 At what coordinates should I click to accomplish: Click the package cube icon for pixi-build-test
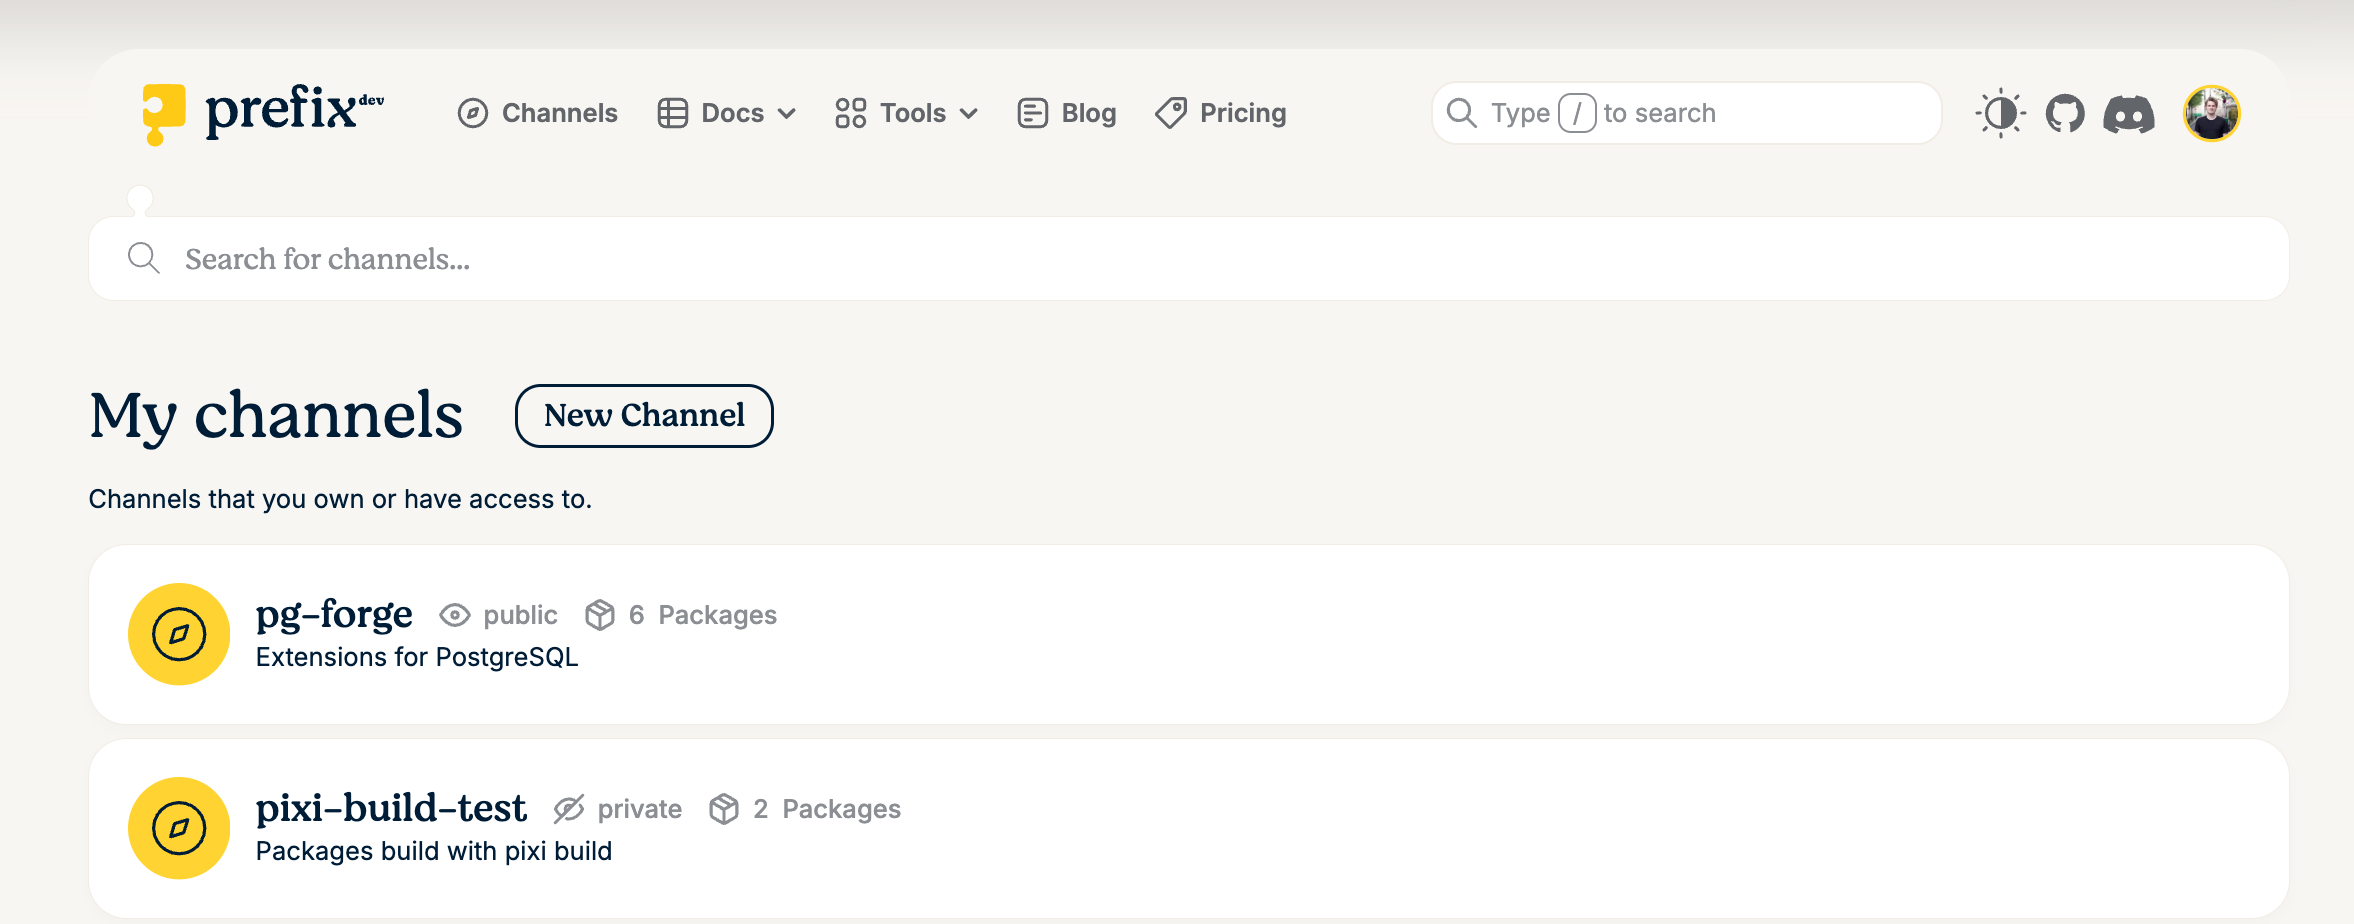724,809
